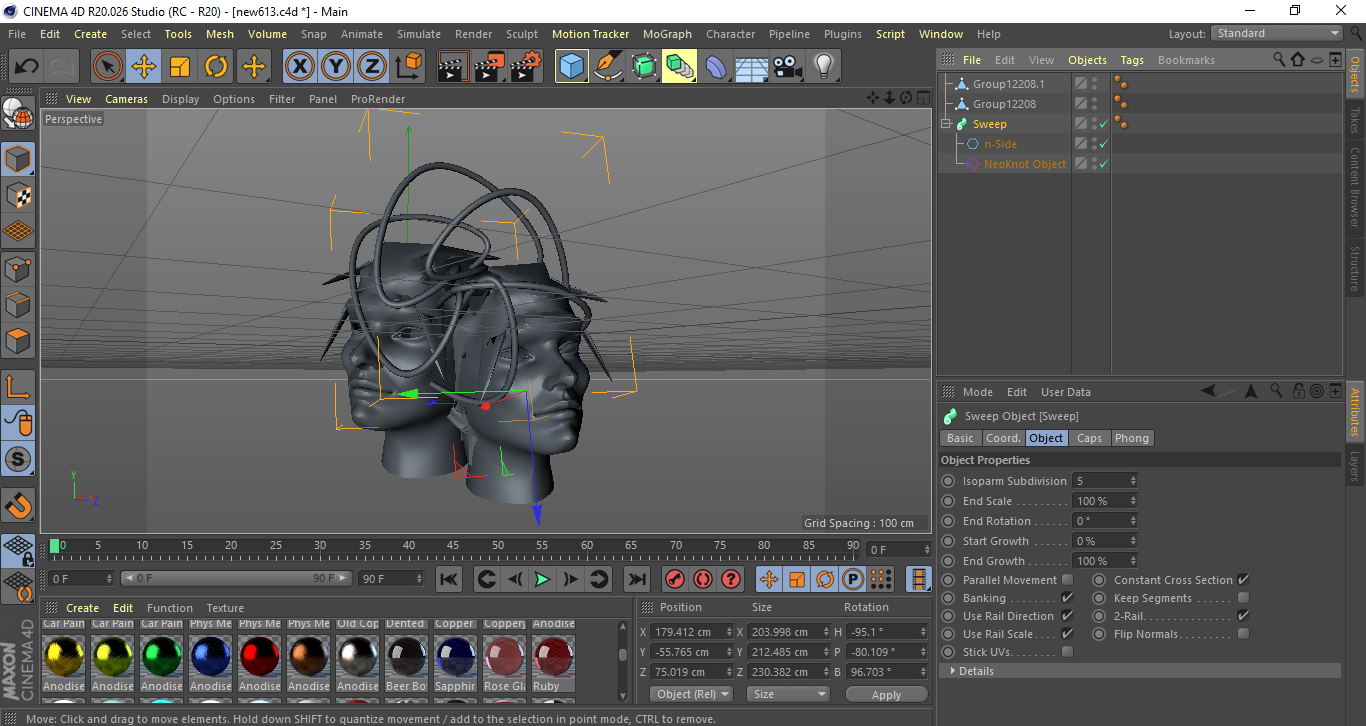Go to start of animation
The width and height of the screenshot is (1366, 726).
449,579
